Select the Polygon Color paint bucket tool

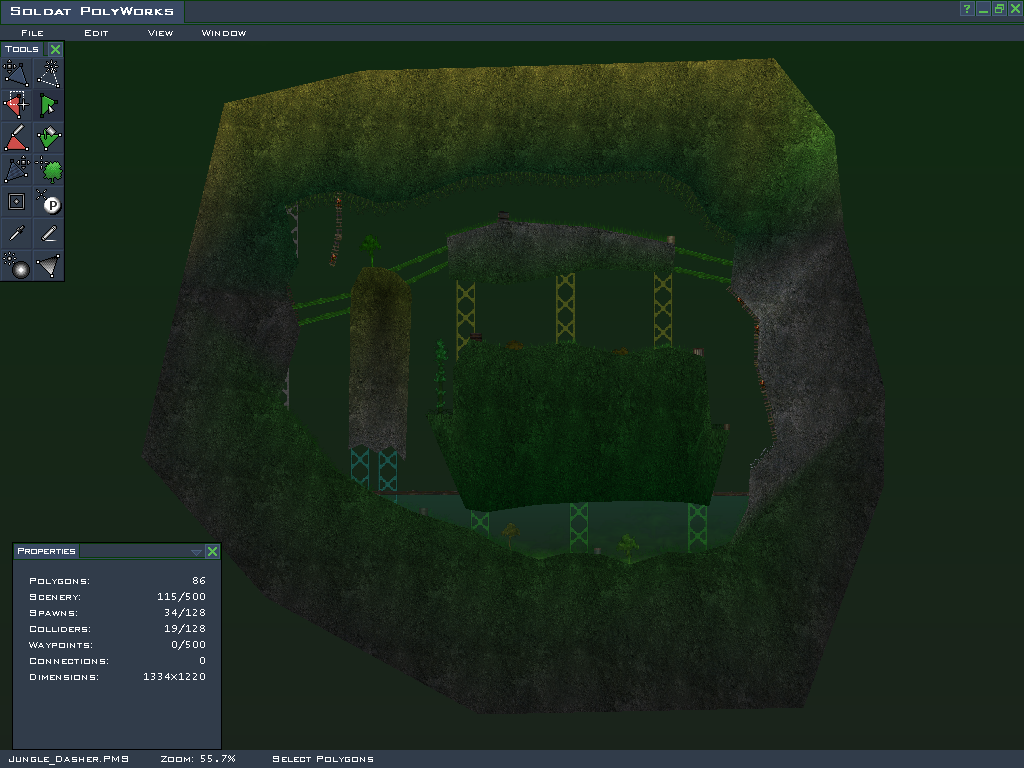point(49,138)
